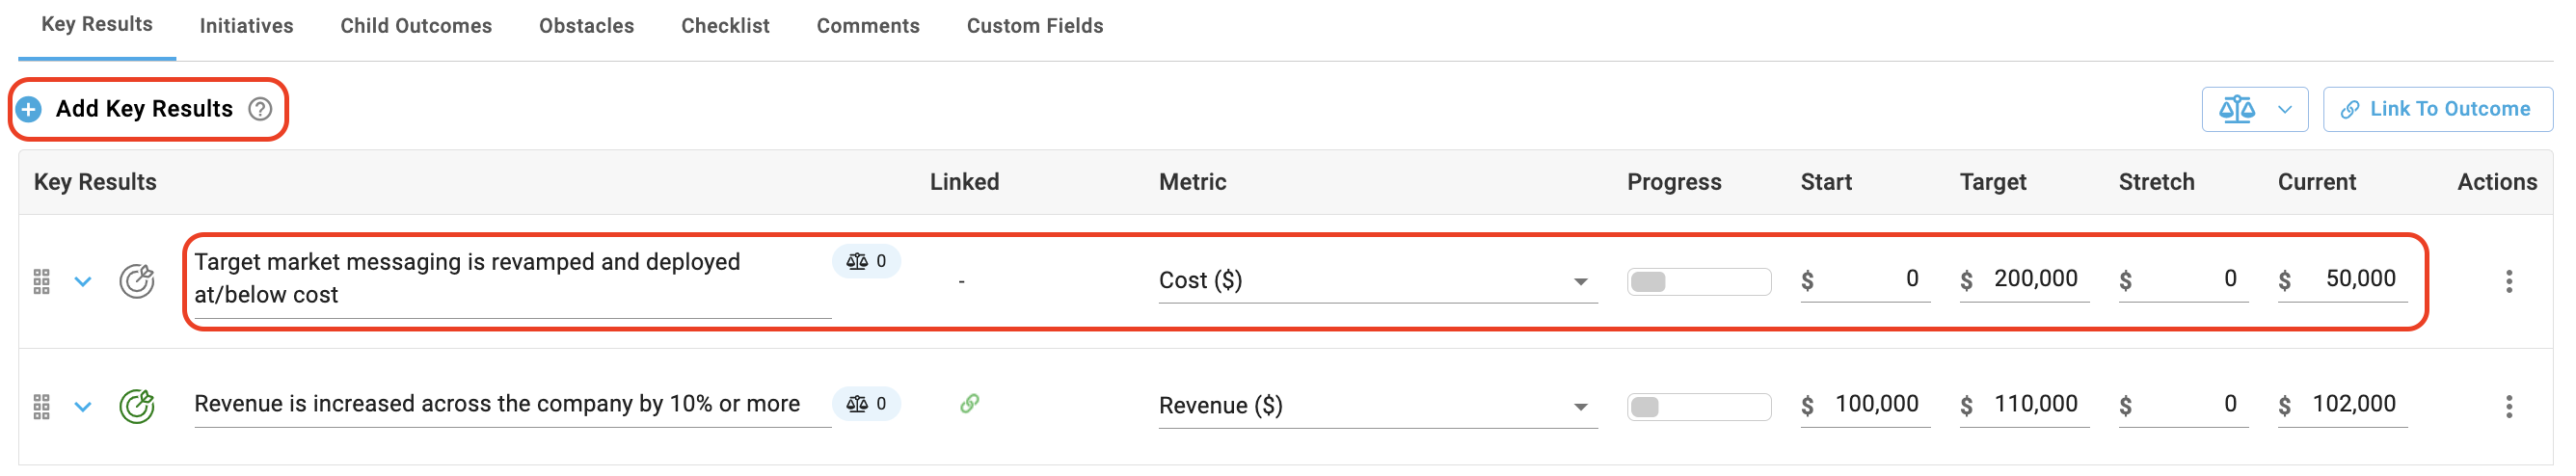Click the weight scale badge on the Revenue row
Image resolution: width=2576 pixels, height=476 pixels.
coord(866,405)
